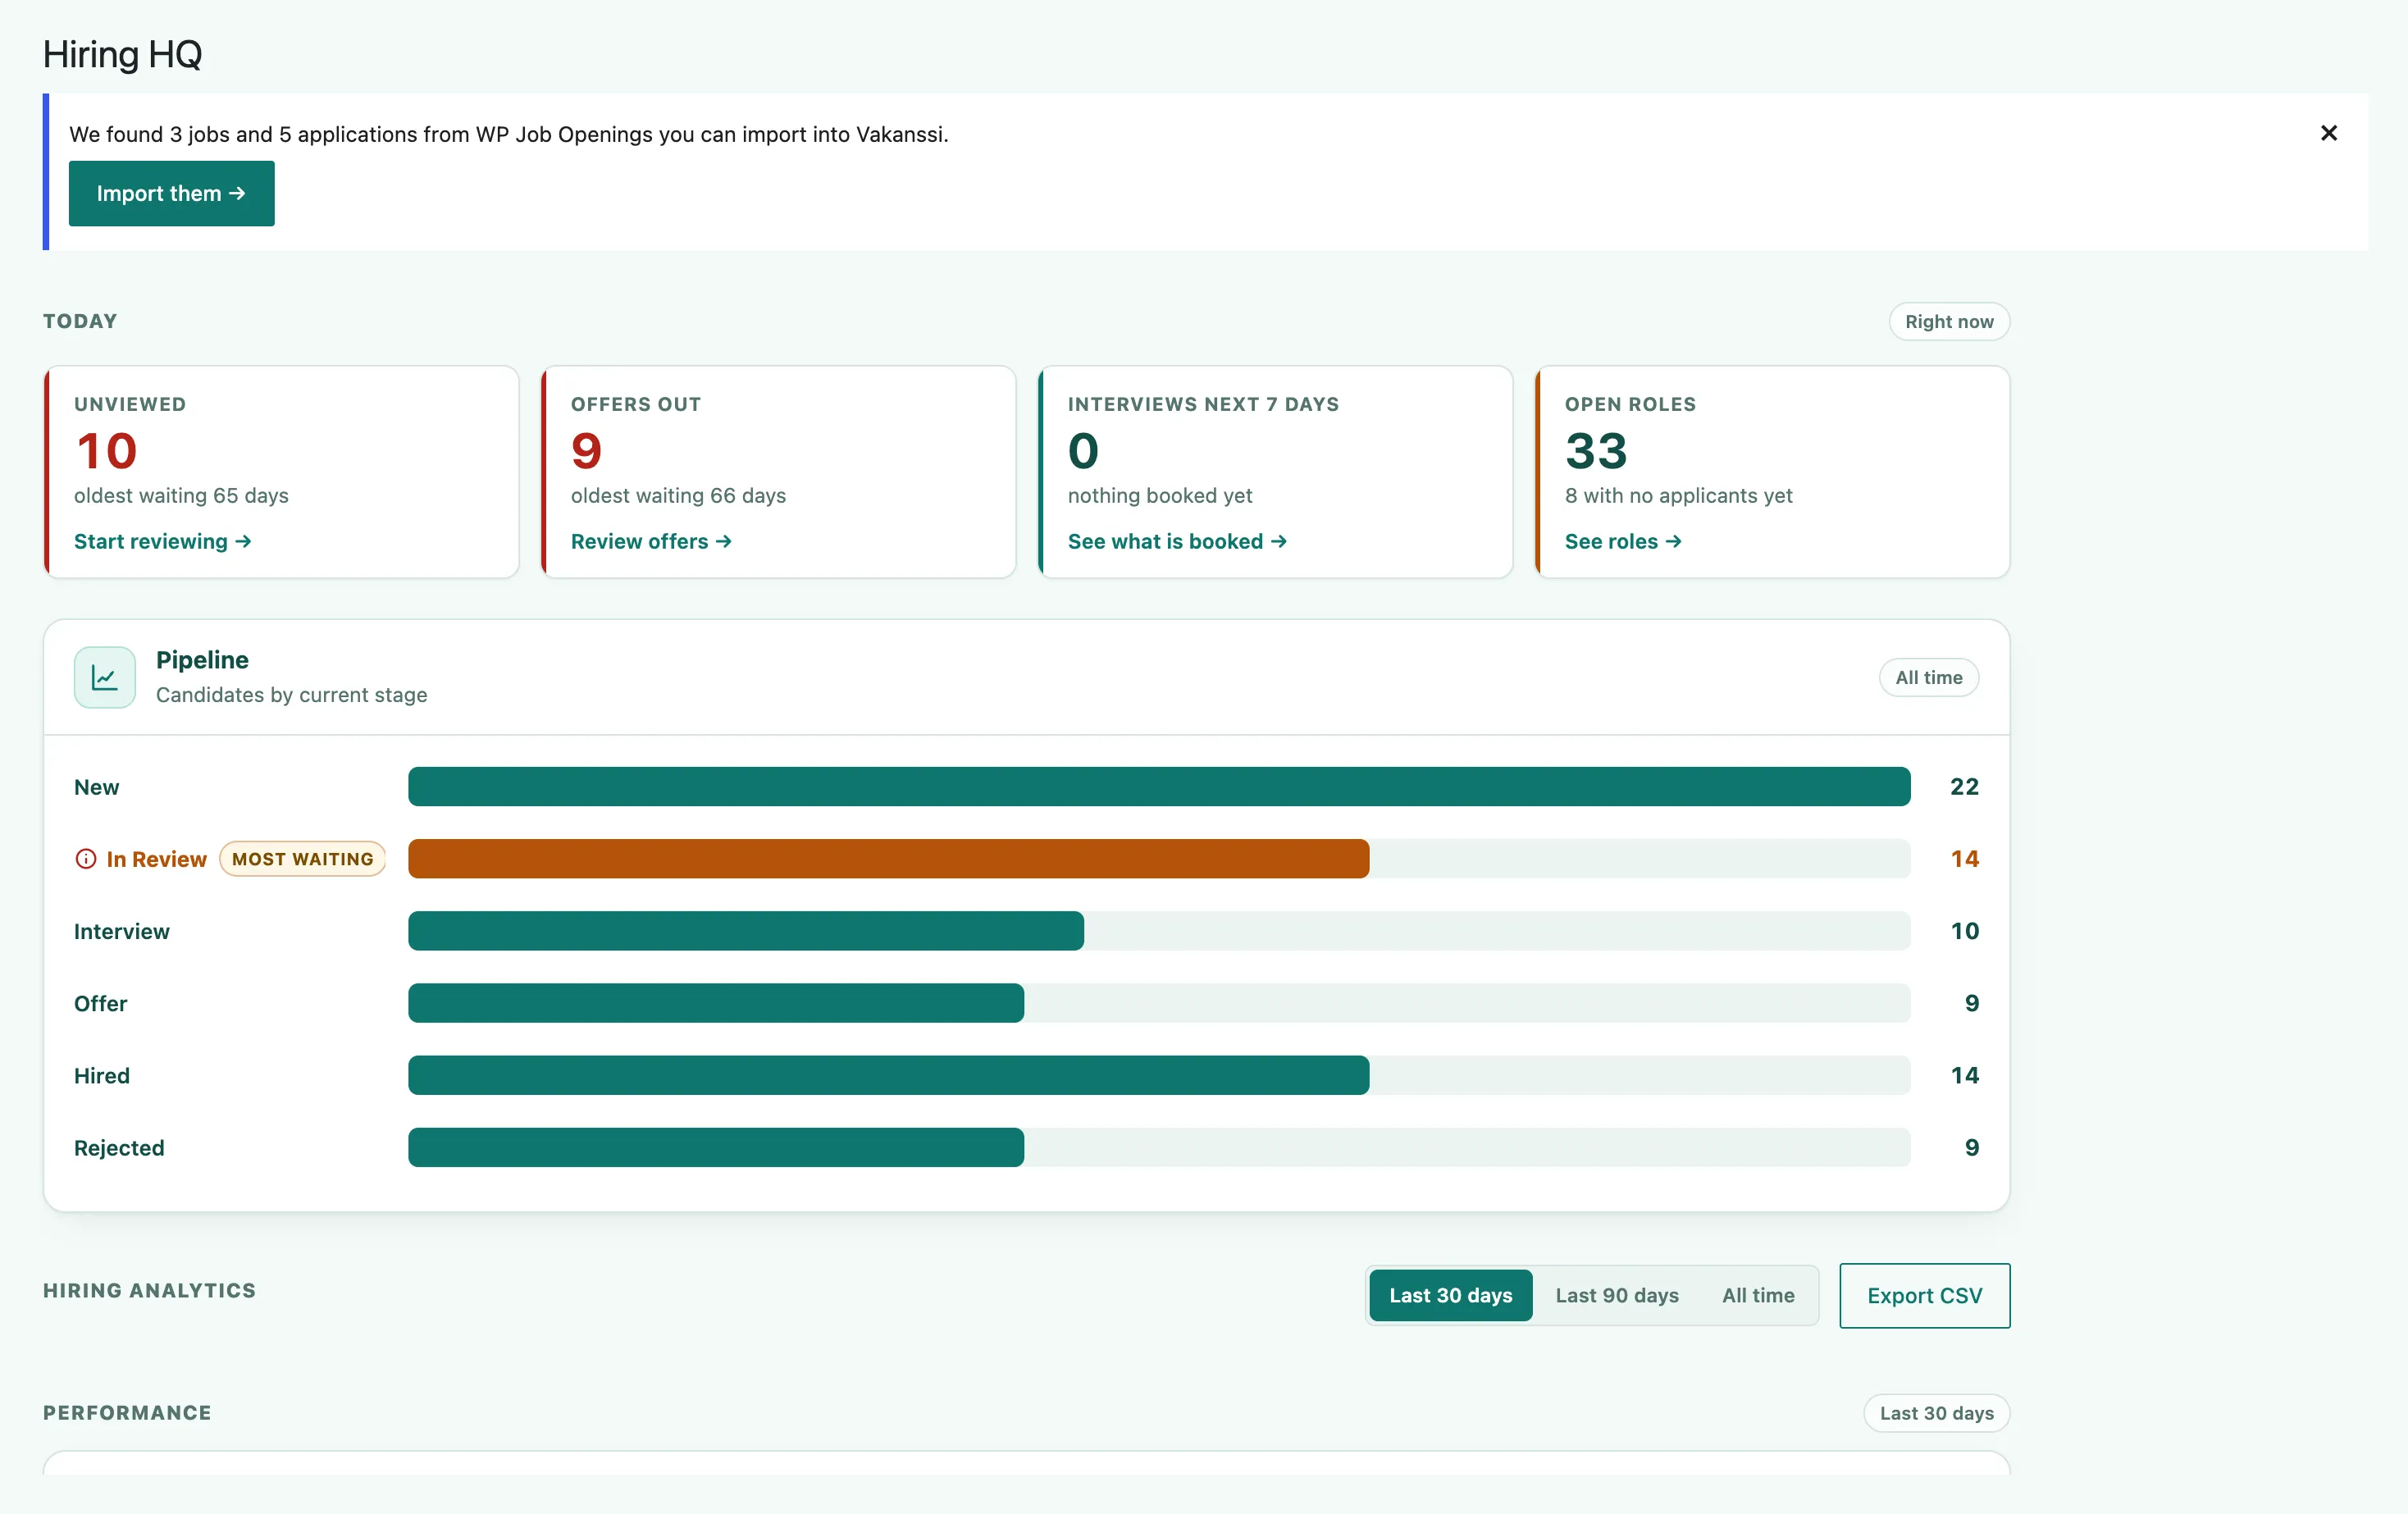Image resolution: width=2408 pixels, height=1514 pixels.
Task: Click the Pipeline chart icon
Action: click(105, 677)
